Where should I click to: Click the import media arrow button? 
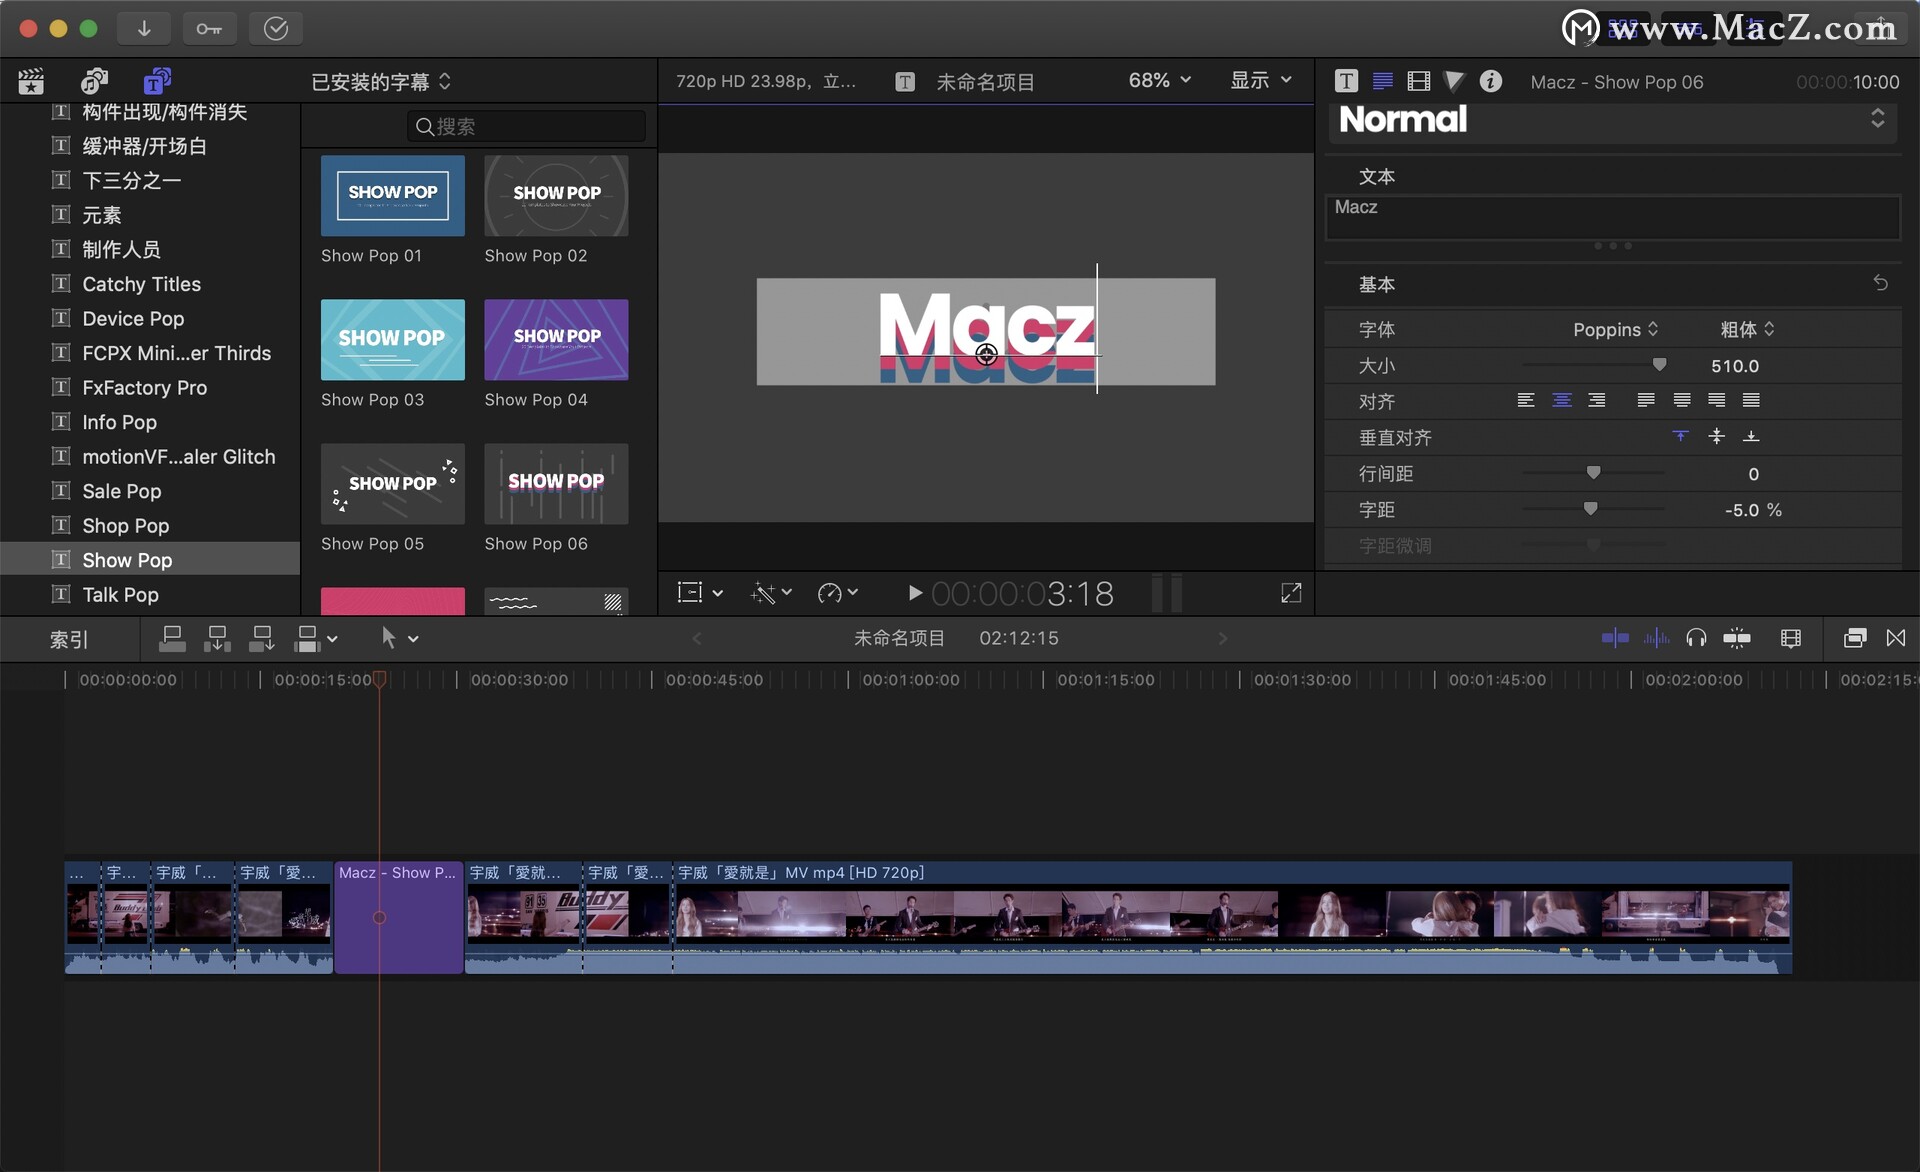pos(144,29)
